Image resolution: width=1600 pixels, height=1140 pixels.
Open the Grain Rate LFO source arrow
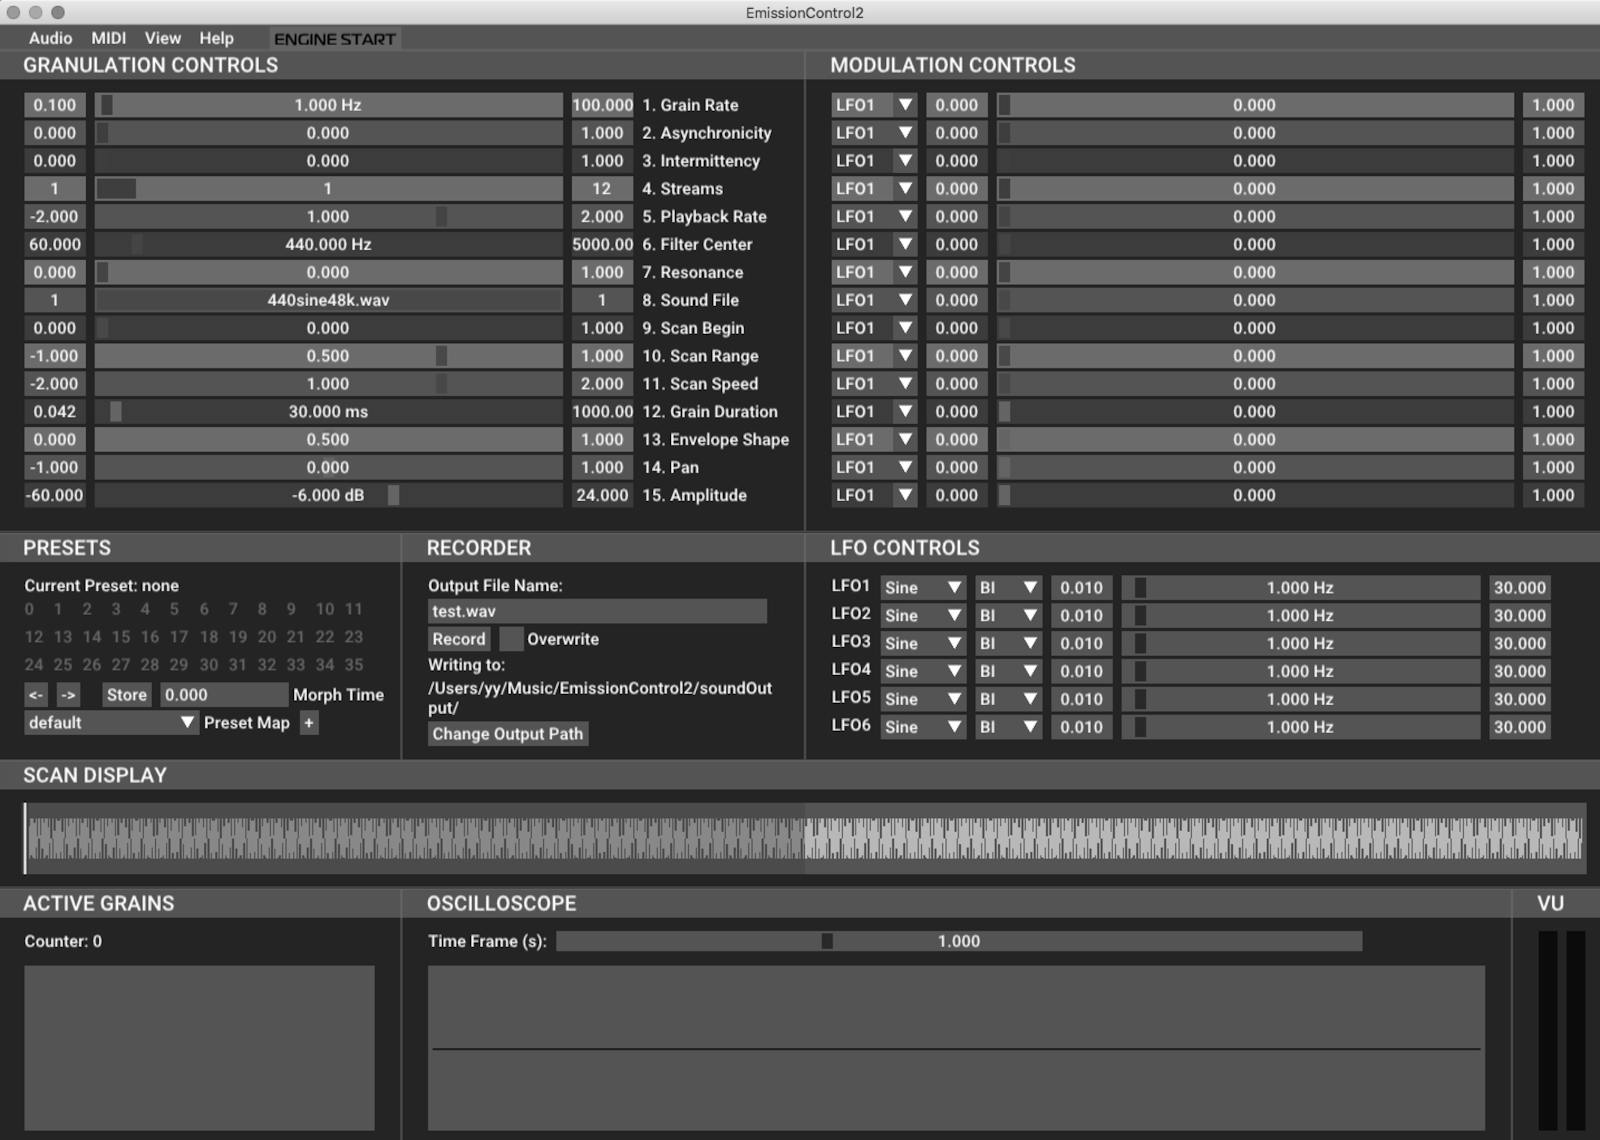[x=905, y=105]
